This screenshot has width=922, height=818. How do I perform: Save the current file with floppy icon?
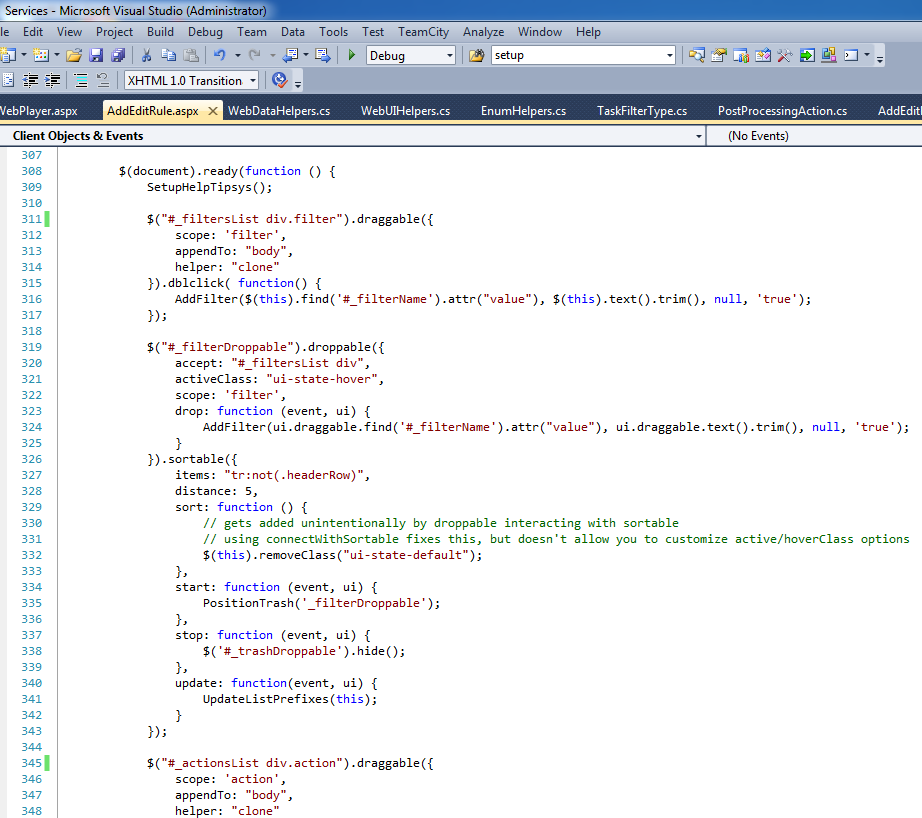(97, 56)
